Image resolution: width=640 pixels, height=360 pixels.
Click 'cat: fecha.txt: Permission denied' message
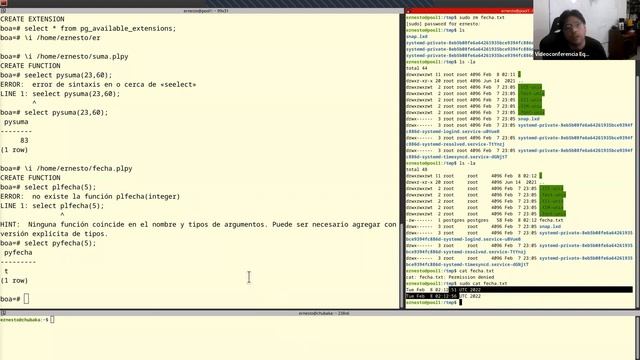click(450, 277)
